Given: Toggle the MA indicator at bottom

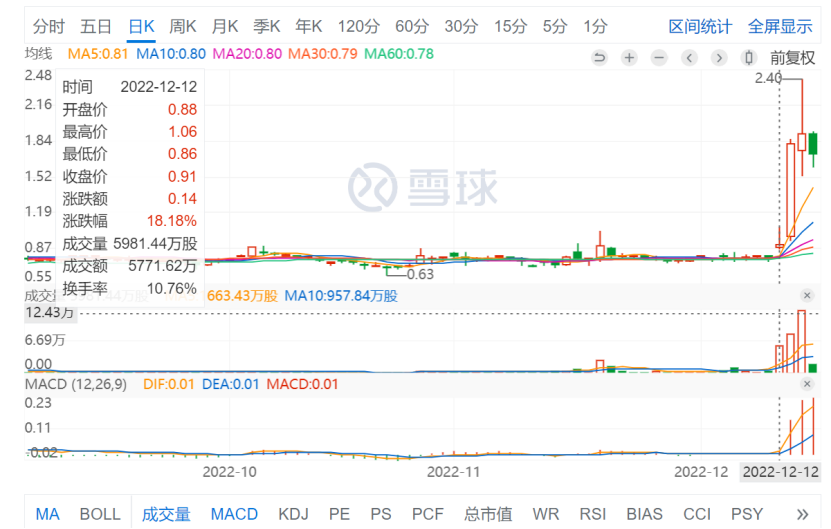Looking at the screenshot, I should 48,514.
